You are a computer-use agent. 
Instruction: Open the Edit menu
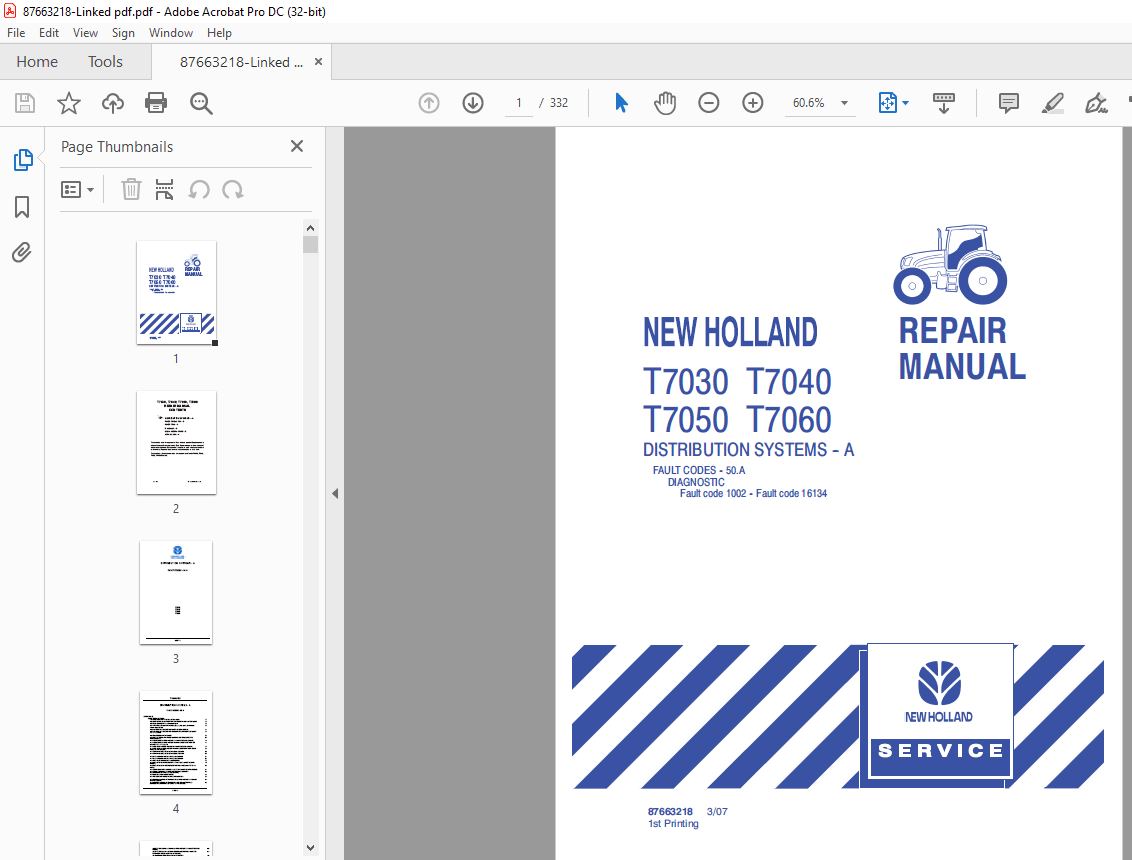49,33
